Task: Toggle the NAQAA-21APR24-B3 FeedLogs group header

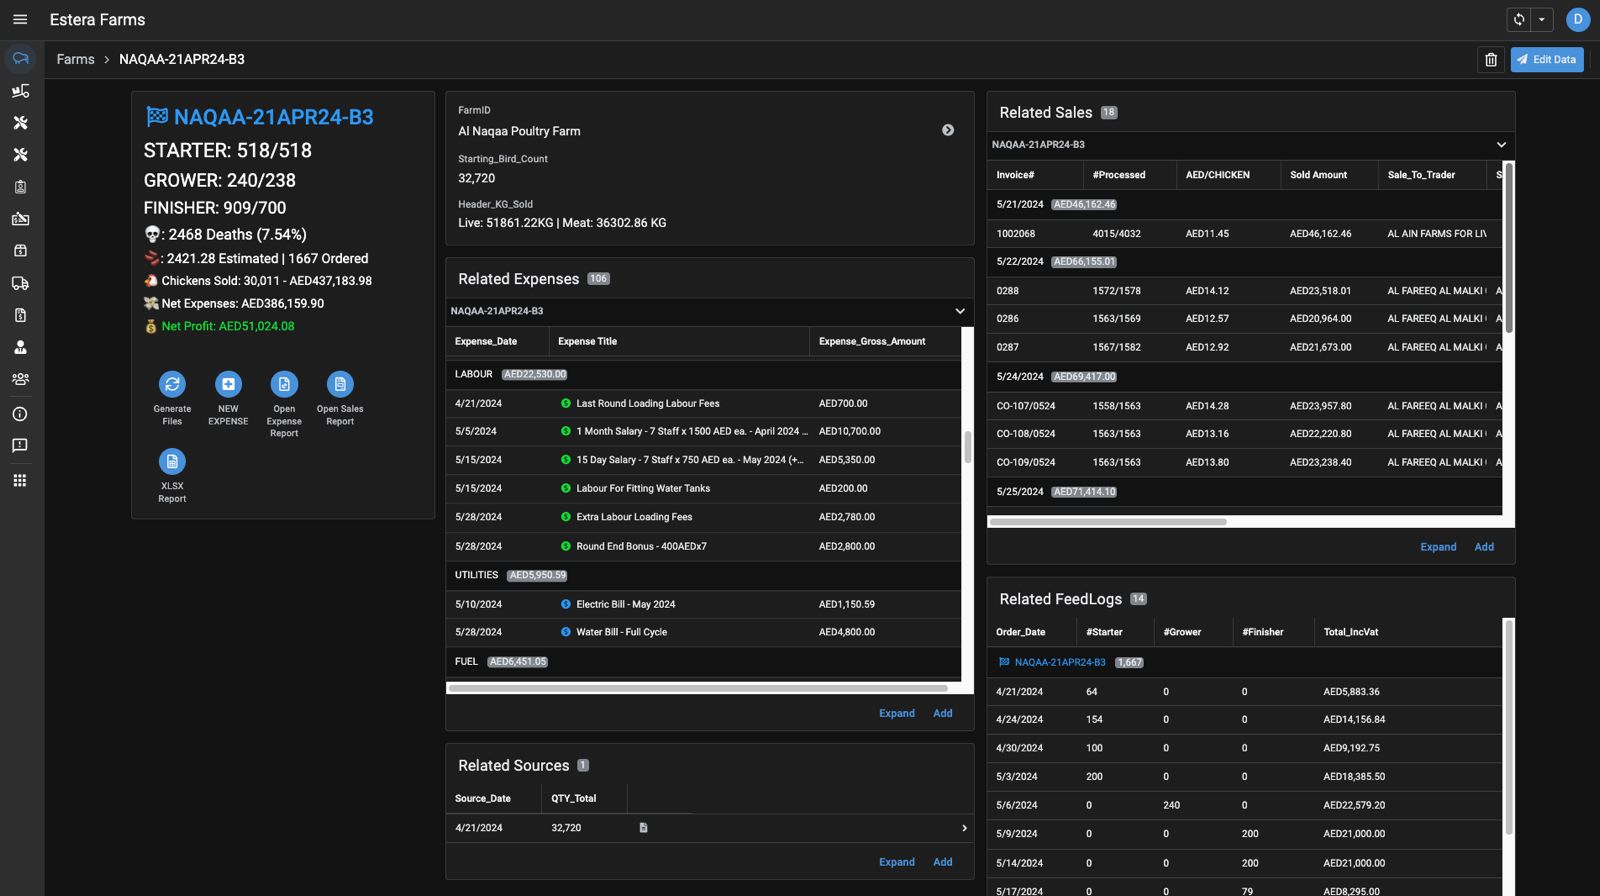Action: point(1244,662)
